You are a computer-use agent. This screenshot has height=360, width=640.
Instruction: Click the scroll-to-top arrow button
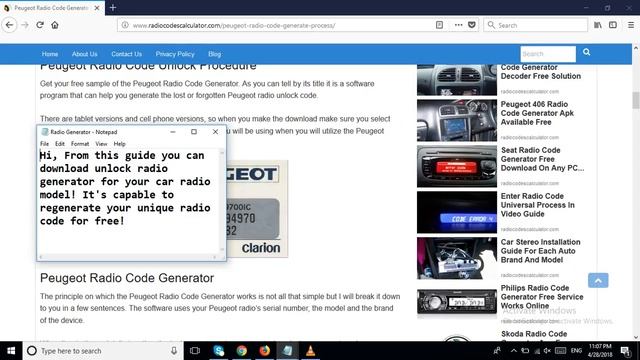point(598,280)
